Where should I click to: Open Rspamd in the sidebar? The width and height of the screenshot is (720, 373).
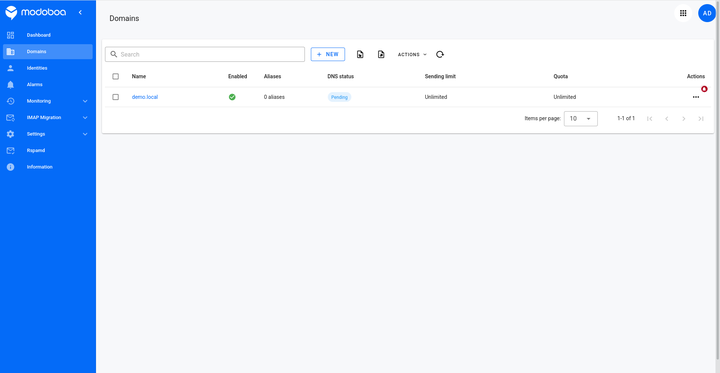(x=48, y=151)
